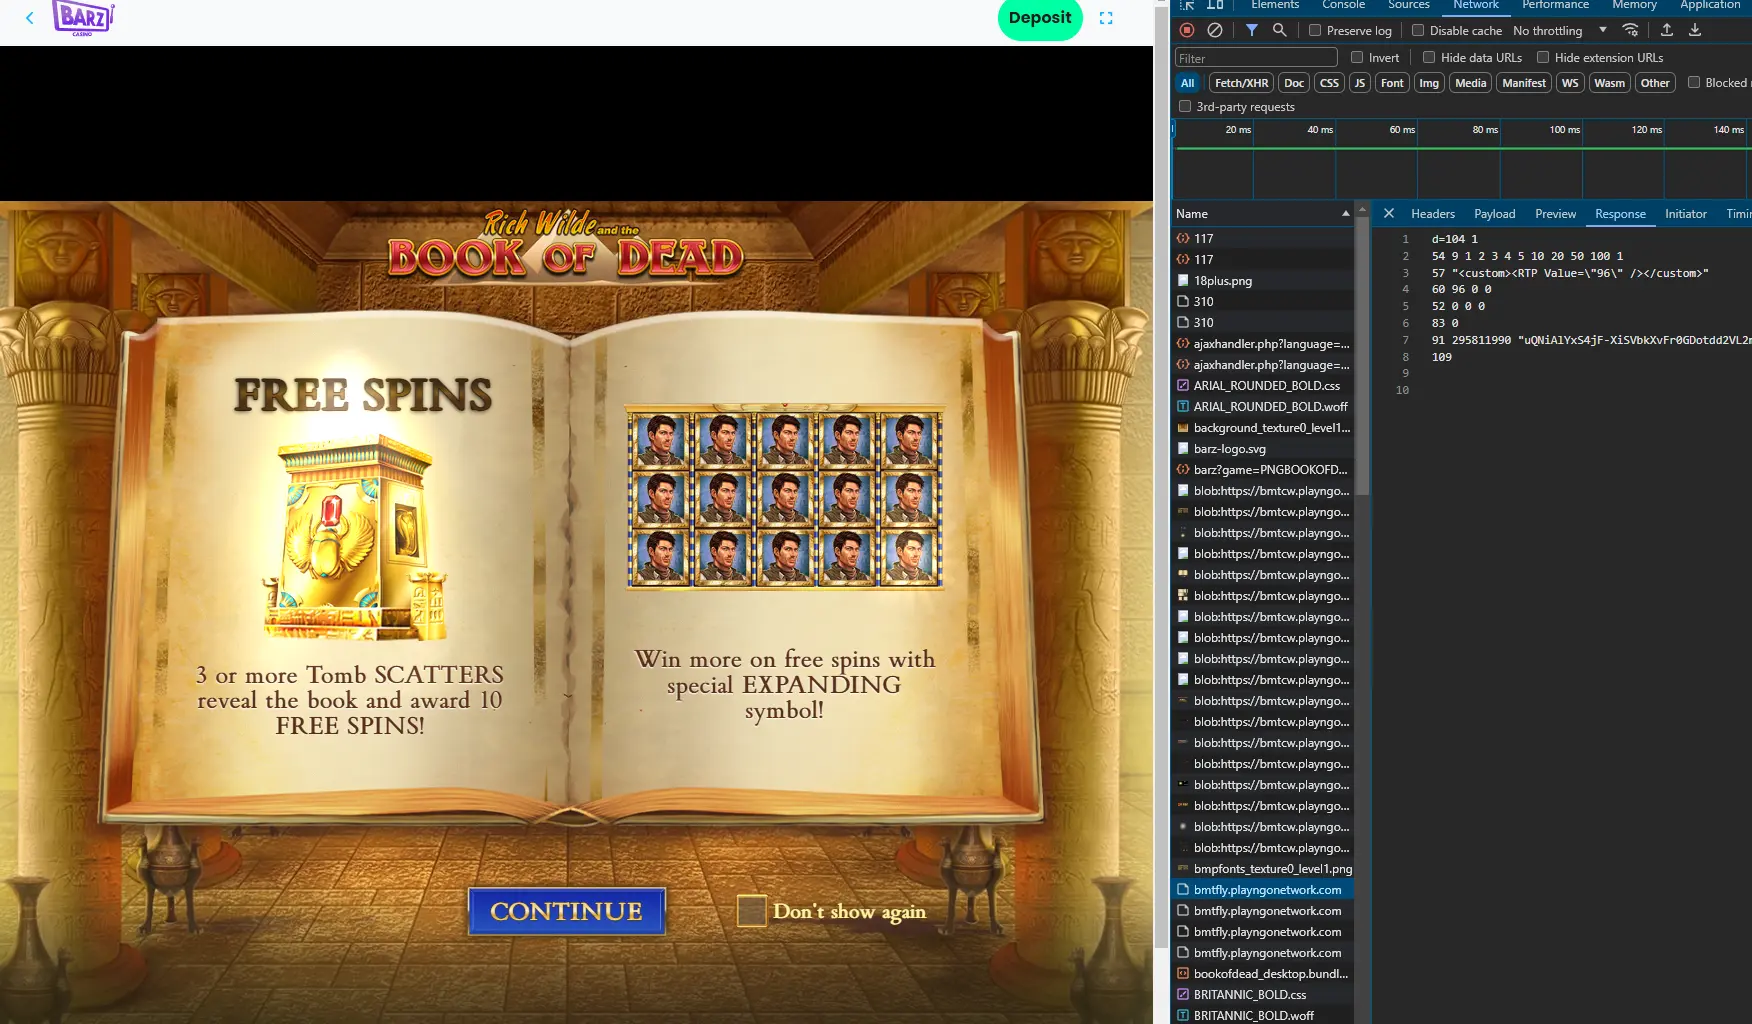Clear the network log
This screenshot has height=1024, width=1752.
1215,30
